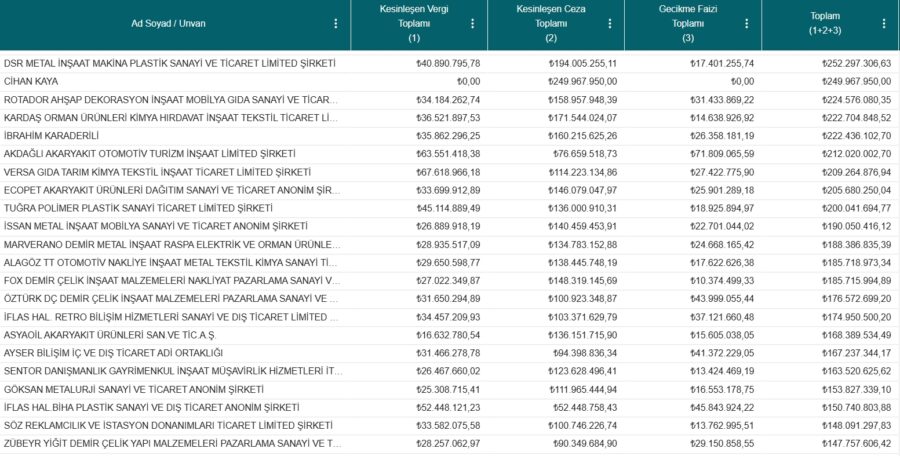The image size is (900, 456).
Task: Select penalty value 52.448.758,43
Action: [x=585, y=408]
